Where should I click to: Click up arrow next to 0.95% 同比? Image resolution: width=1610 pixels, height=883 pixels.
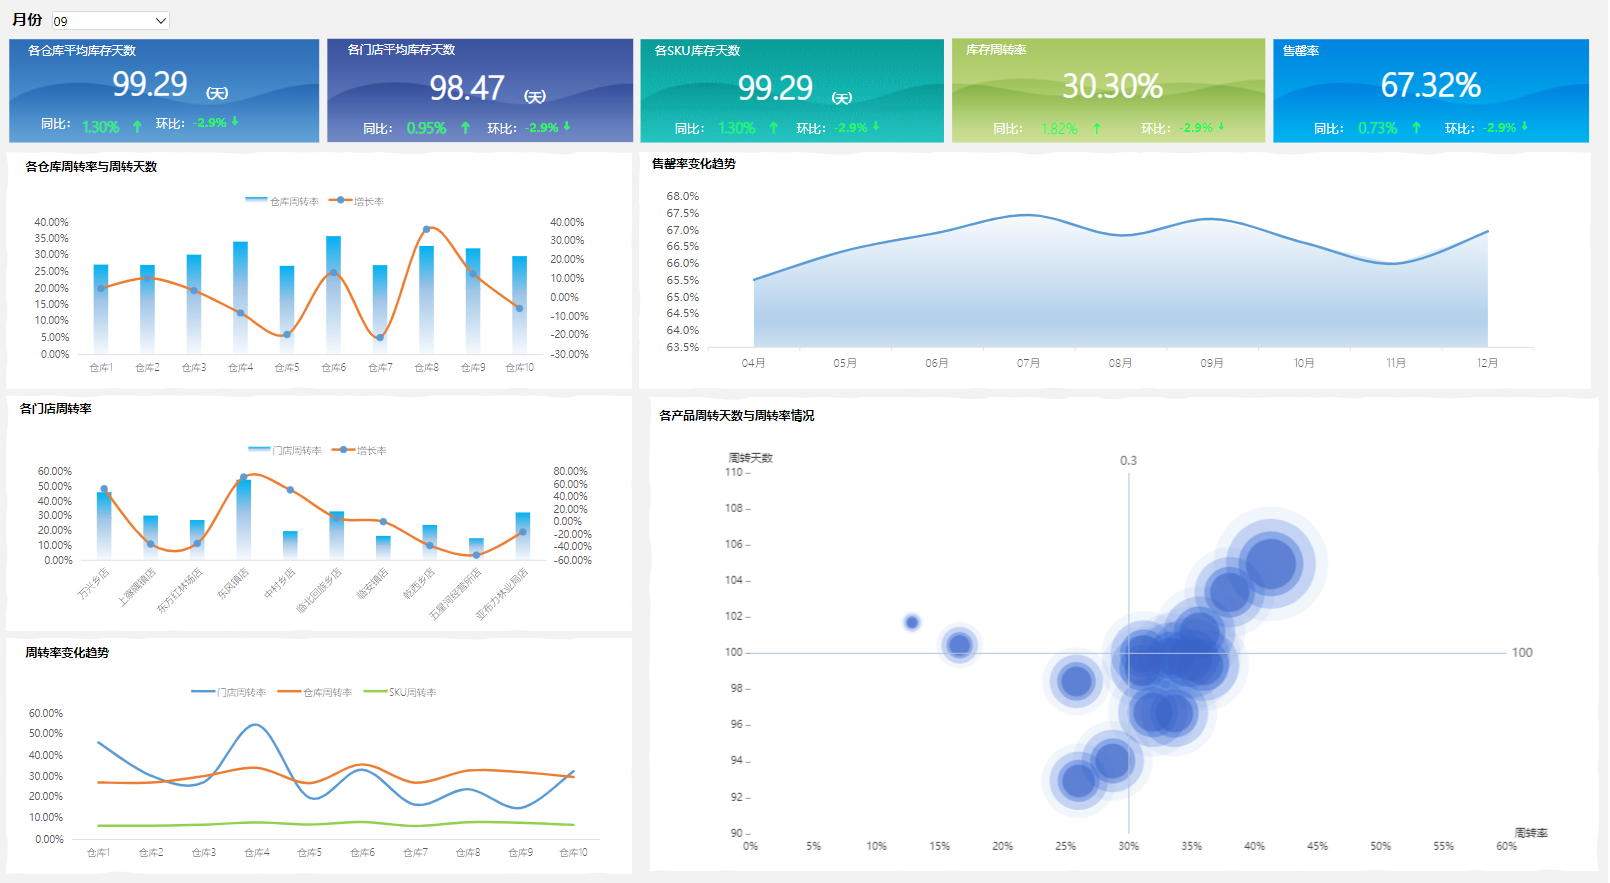point(465,128)
